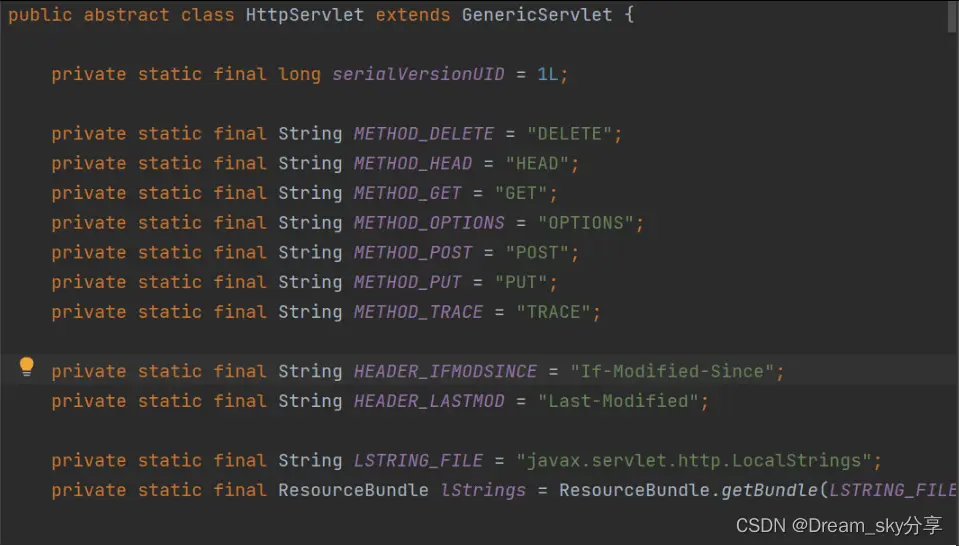
Task: Click the METHOD_TRACE constant name
Action: coord(418,312)
